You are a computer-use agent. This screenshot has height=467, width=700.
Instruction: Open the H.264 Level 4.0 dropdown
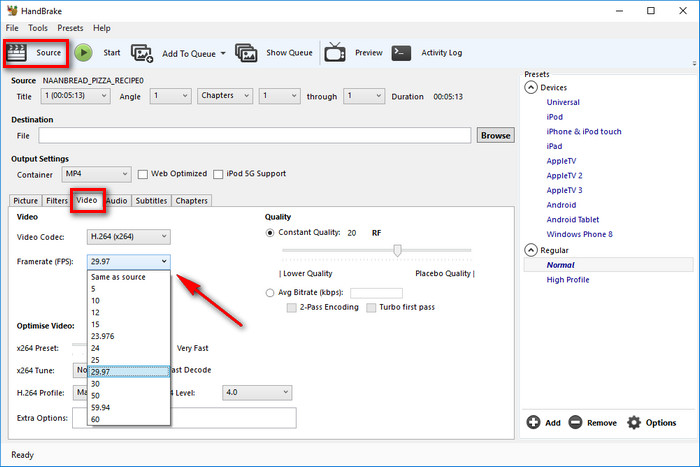point(257,393)
